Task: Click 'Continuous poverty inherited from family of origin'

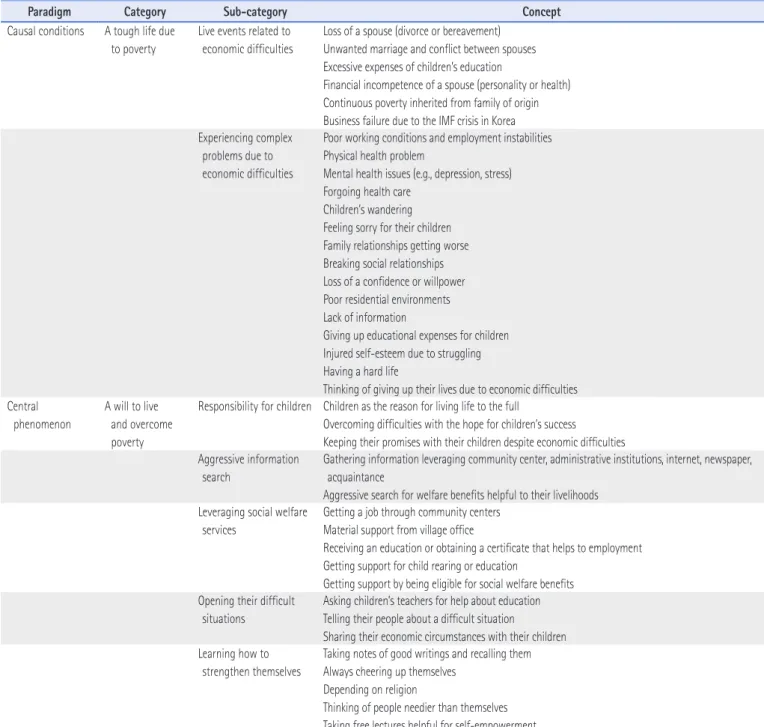Action: [431, 103]
